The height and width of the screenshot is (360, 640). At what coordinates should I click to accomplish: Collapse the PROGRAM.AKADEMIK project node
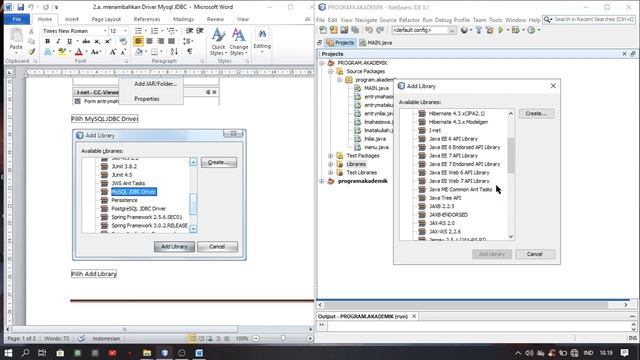322,63
